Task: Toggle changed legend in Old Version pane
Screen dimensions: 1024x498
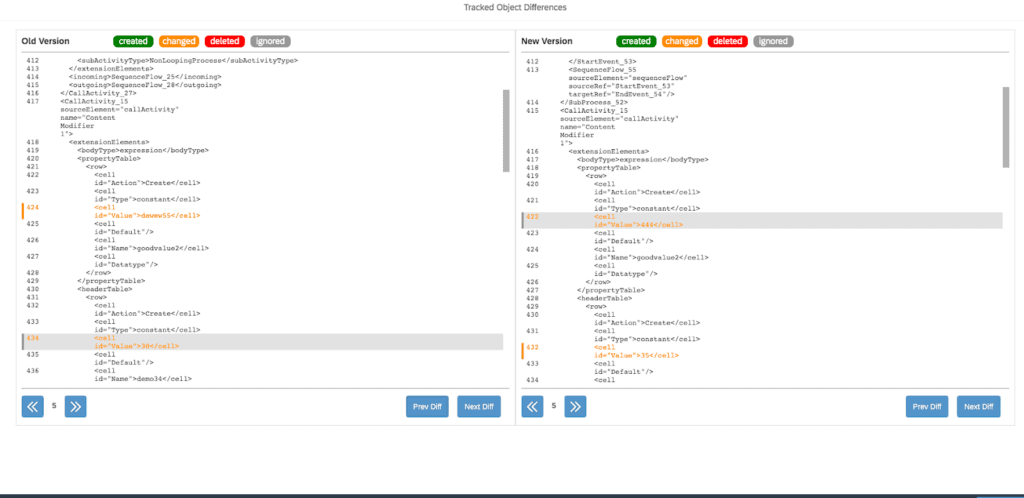Action: click(x=179, y=41)
